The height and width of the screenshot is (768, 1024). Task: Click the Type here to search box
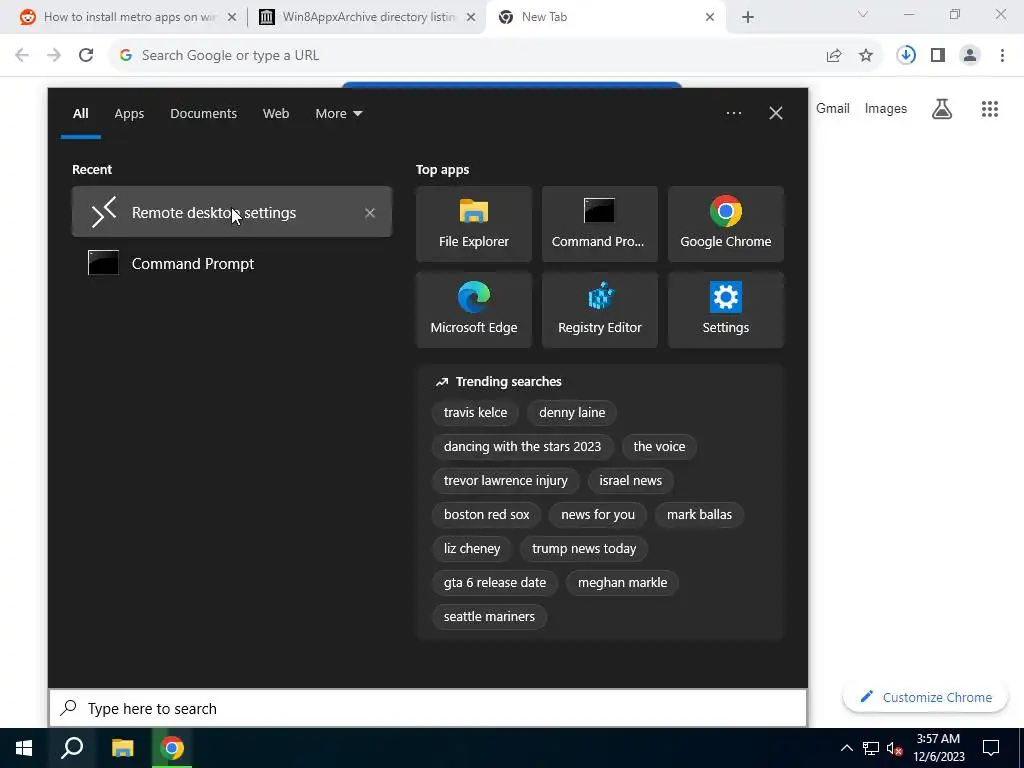[428, 708]
